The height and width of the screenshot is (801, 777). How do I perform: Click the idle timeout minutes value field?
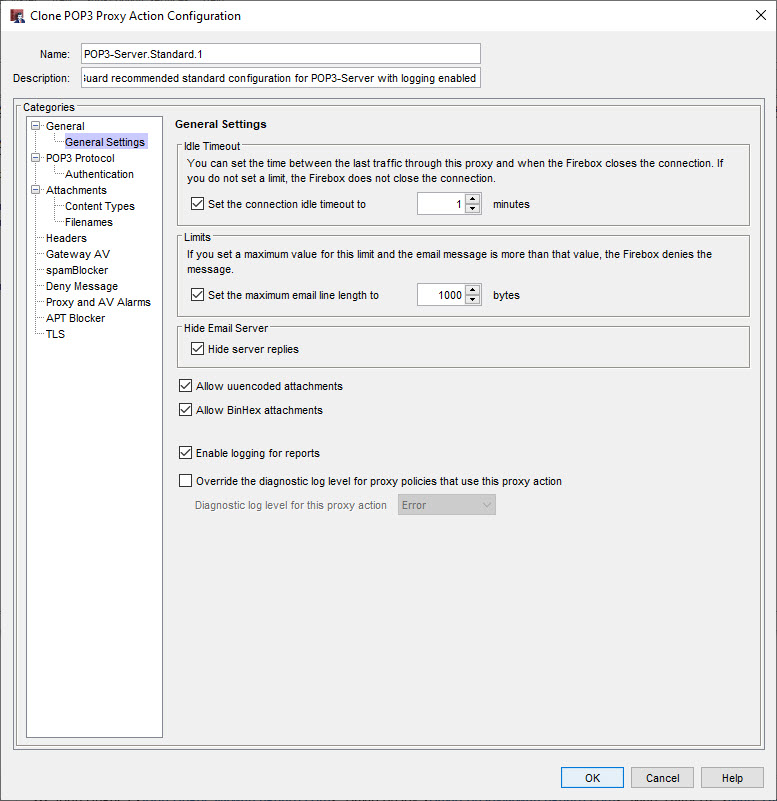coord(441,204)
